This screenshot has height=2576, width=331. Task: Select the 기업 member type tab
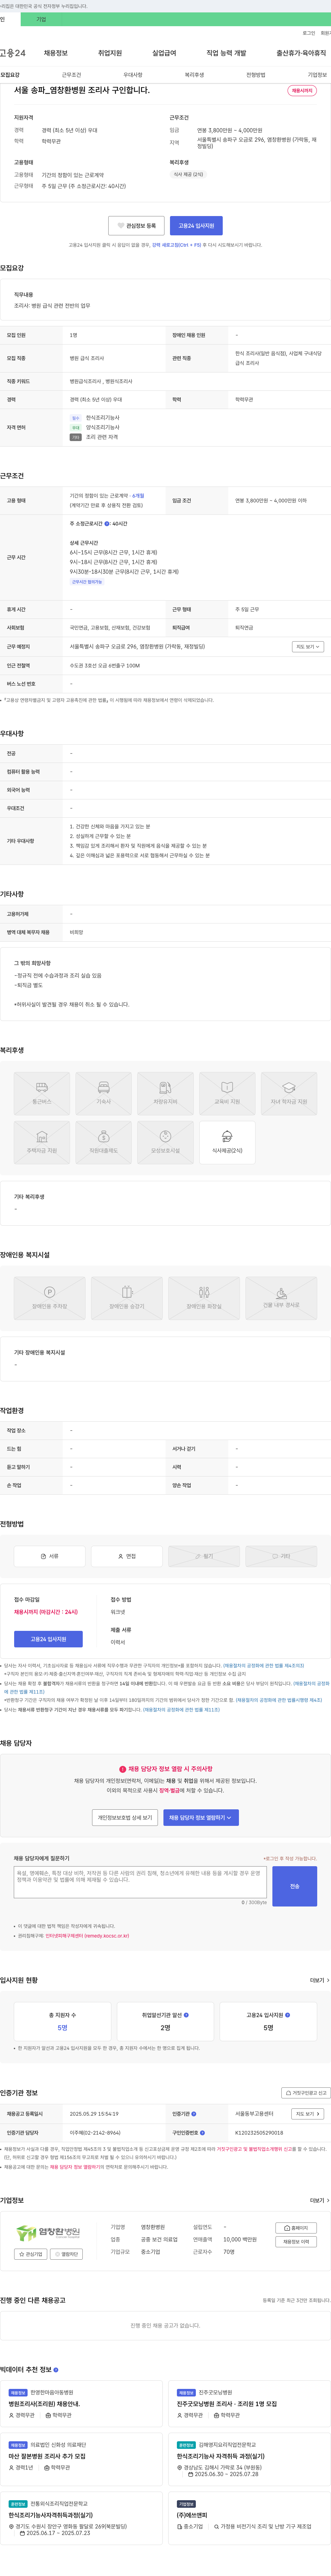[41, 19]
